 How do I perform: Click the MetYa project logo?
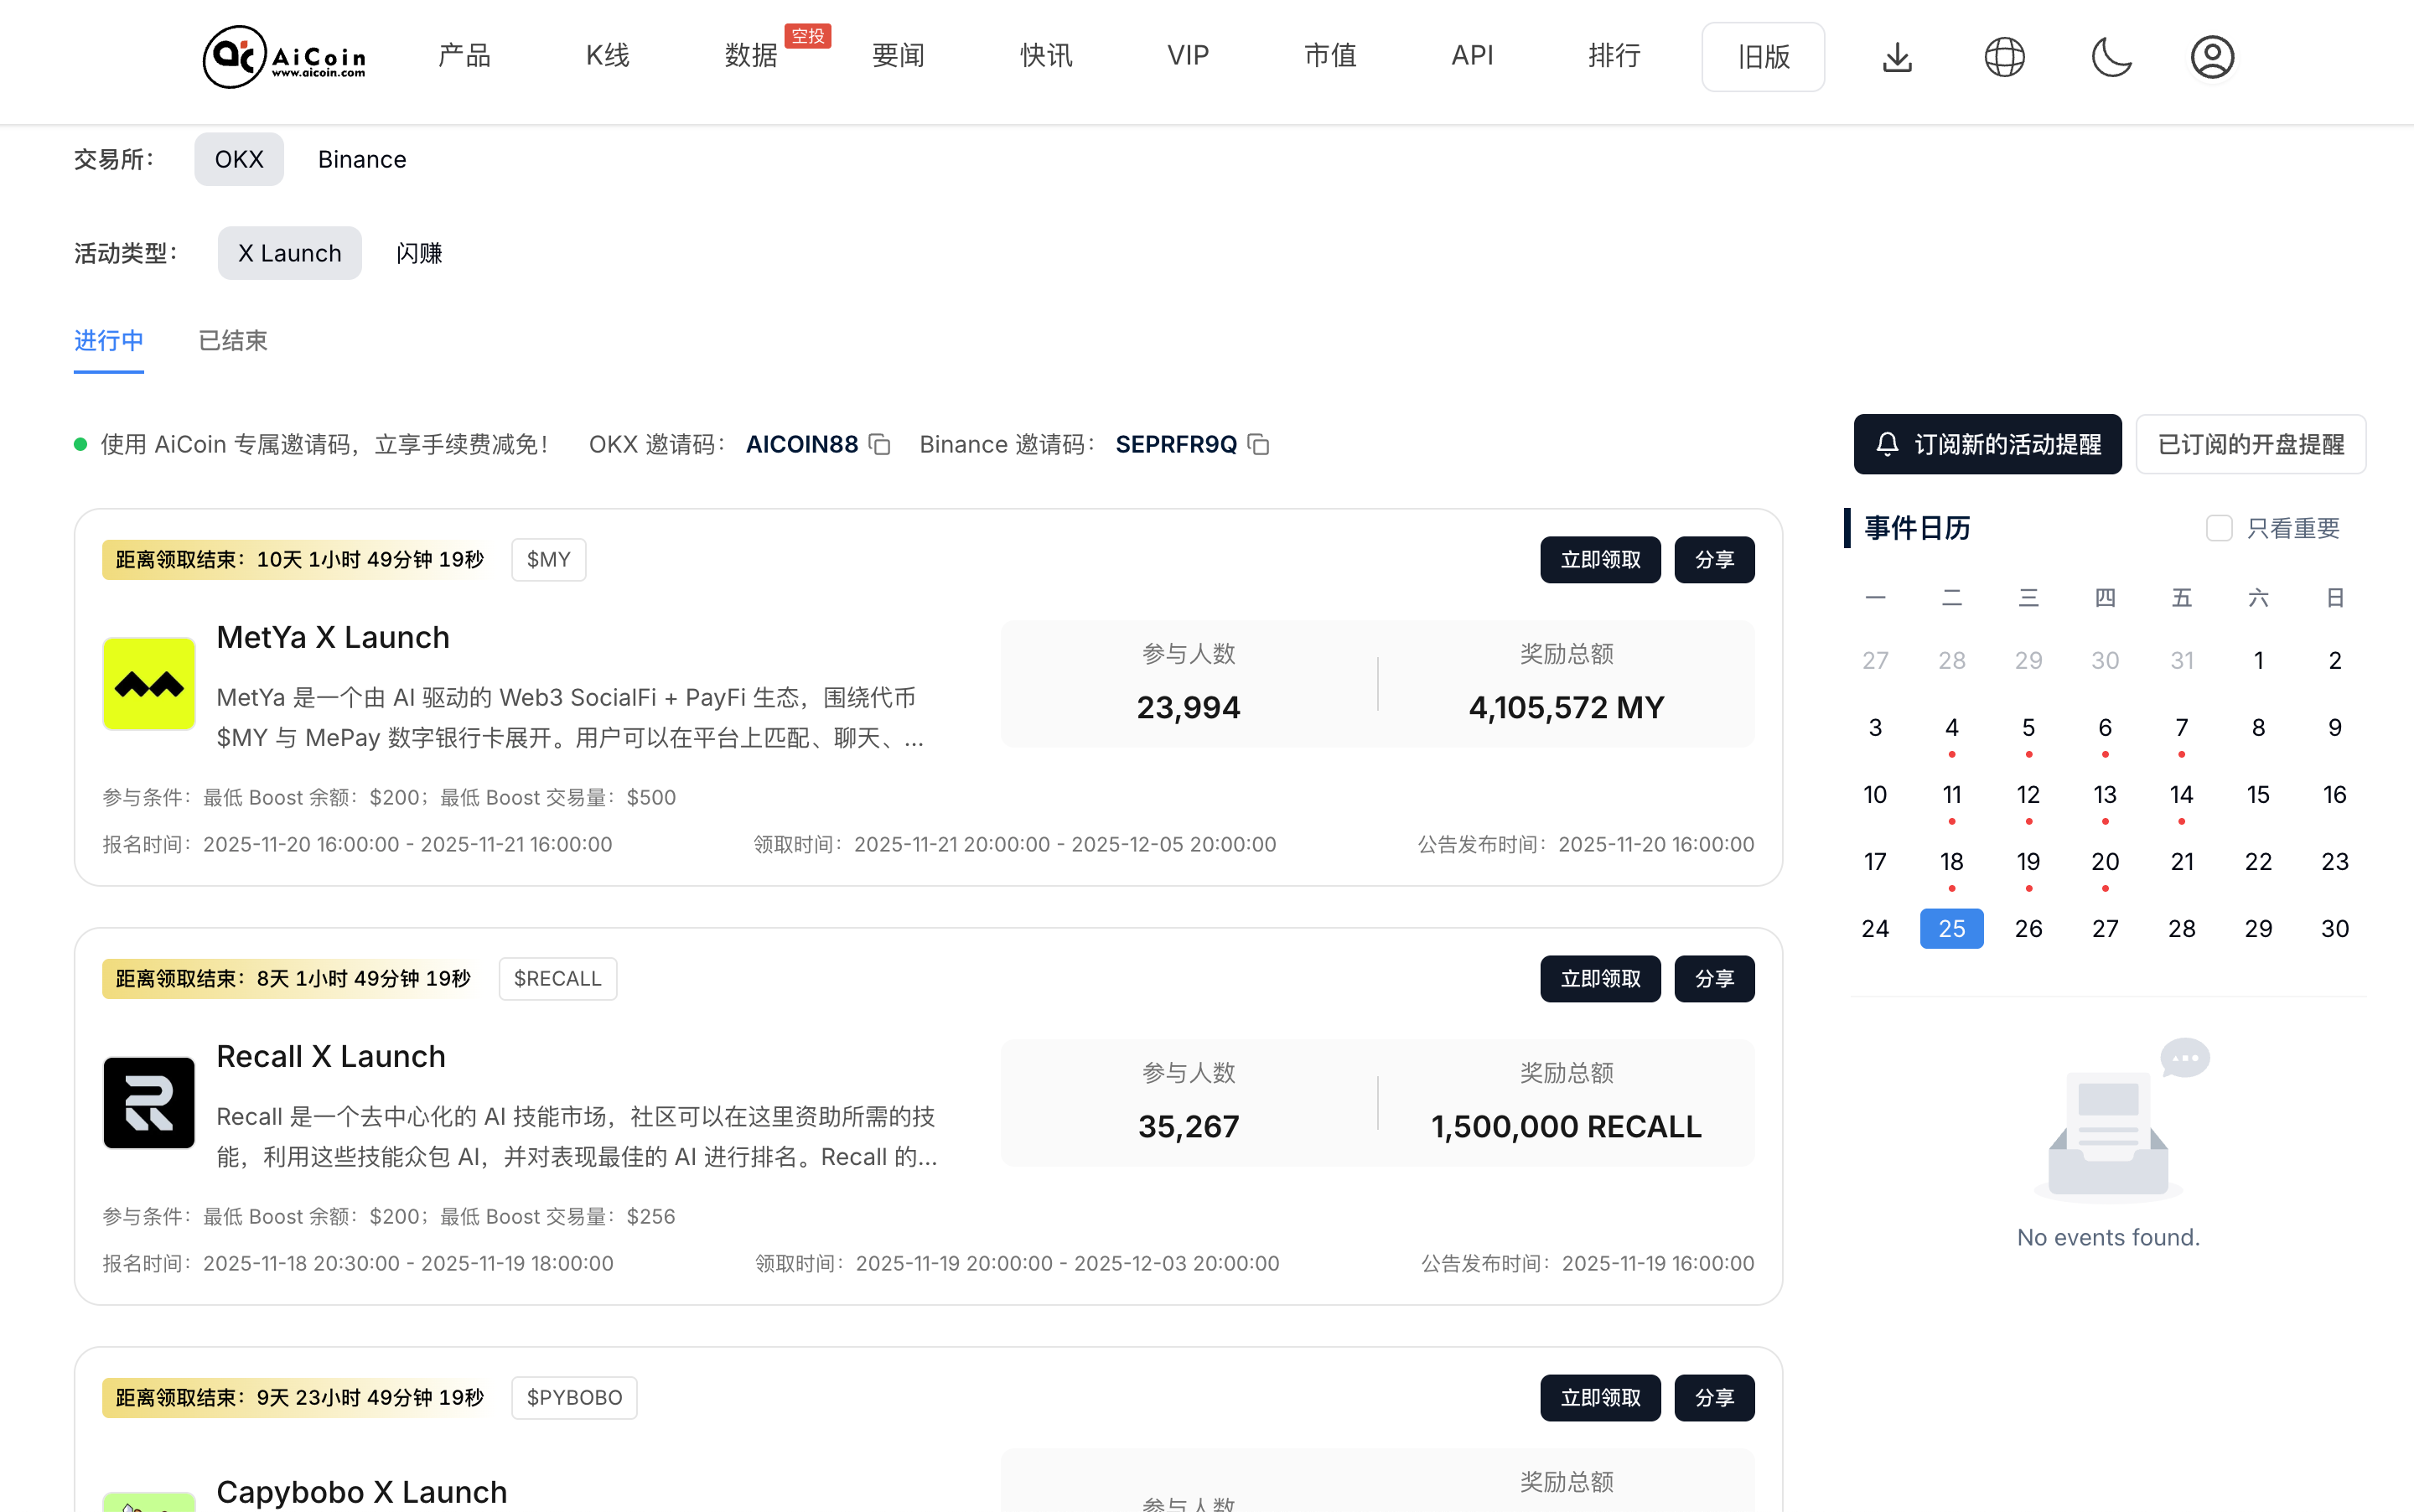click(149, 684)
